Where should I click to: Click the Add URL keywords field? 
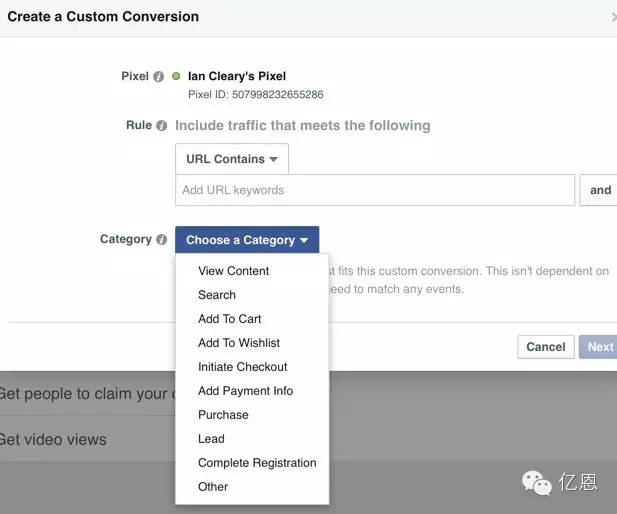(375, 190)
